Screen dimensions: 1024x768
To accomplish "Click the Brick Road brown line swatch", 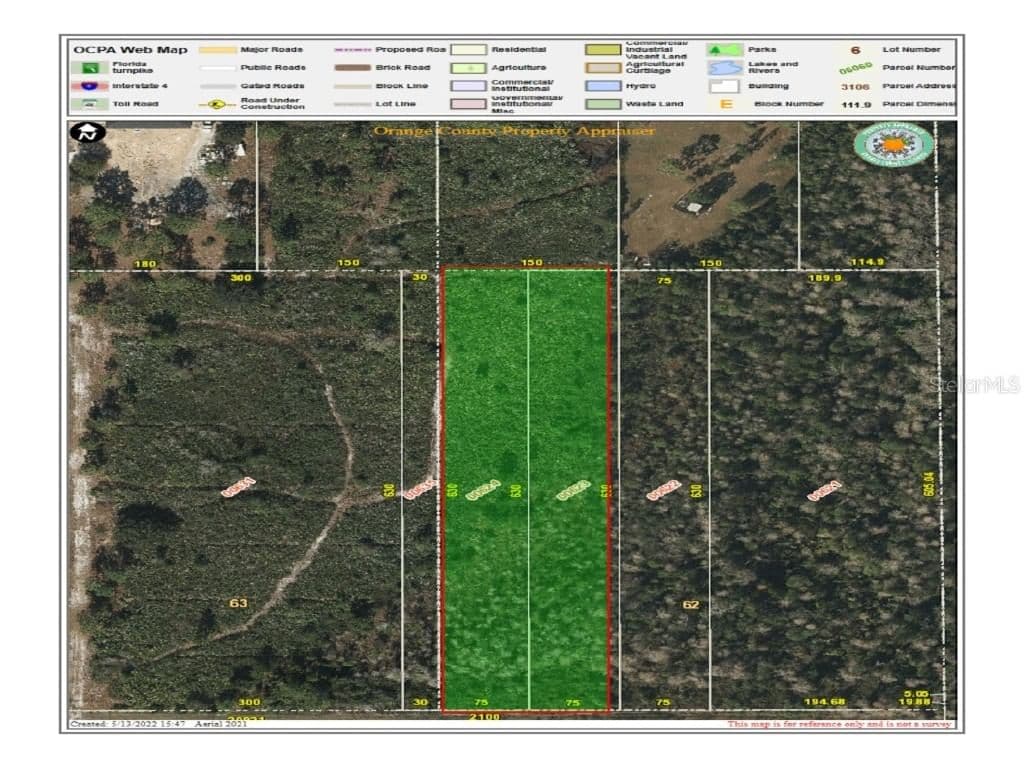I will (x=353, y=67).
